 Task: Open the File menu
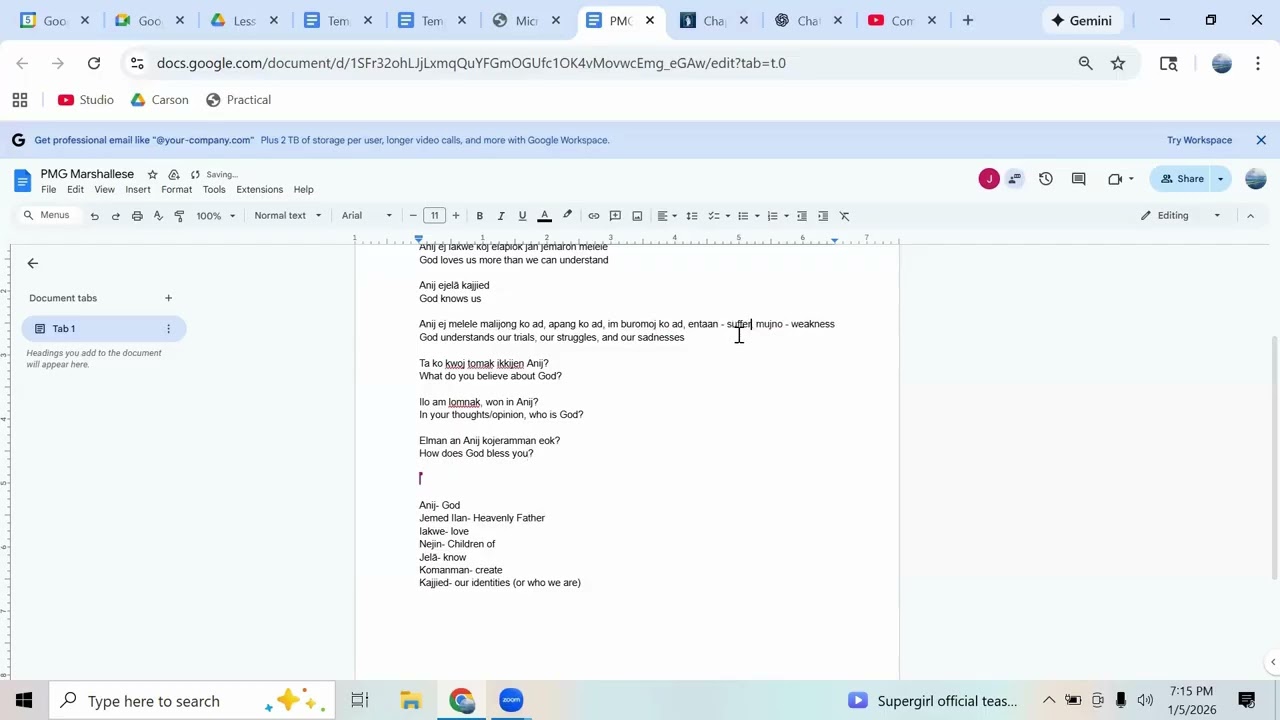[x=48, y=190]
